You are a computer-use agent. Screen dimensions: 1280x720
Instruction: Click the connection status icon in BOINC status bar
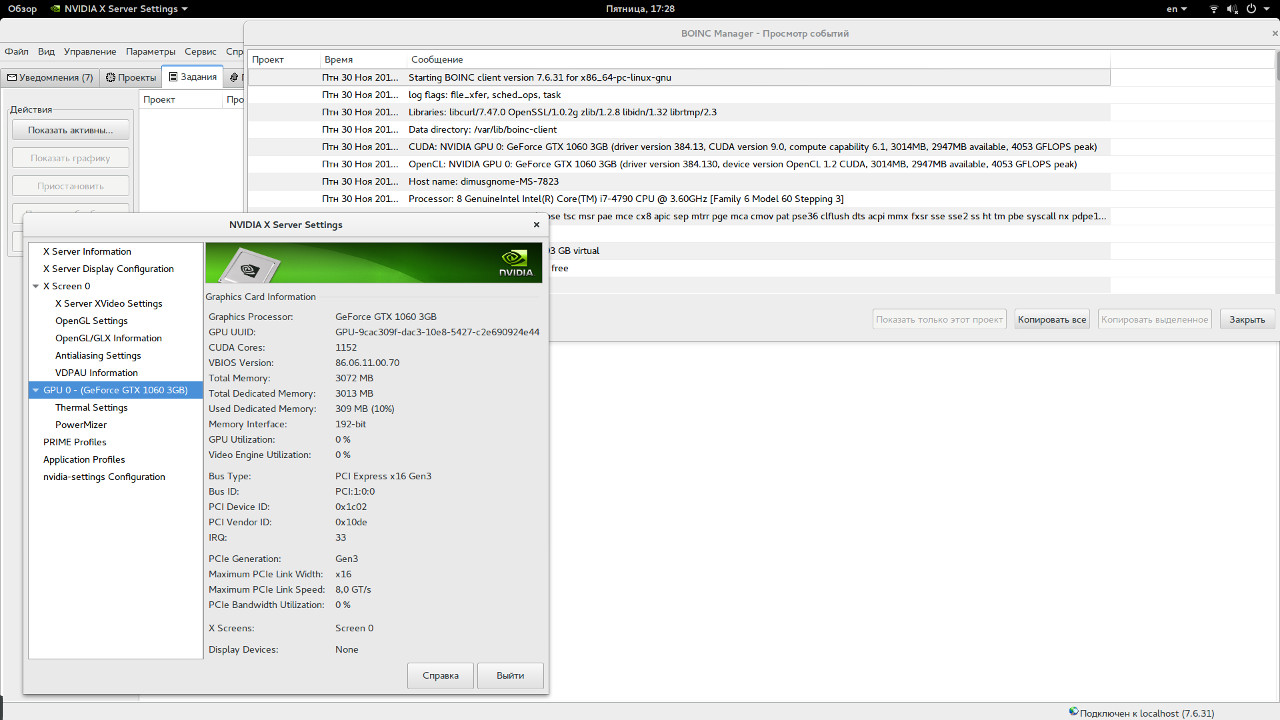[x=1074, y=712]
